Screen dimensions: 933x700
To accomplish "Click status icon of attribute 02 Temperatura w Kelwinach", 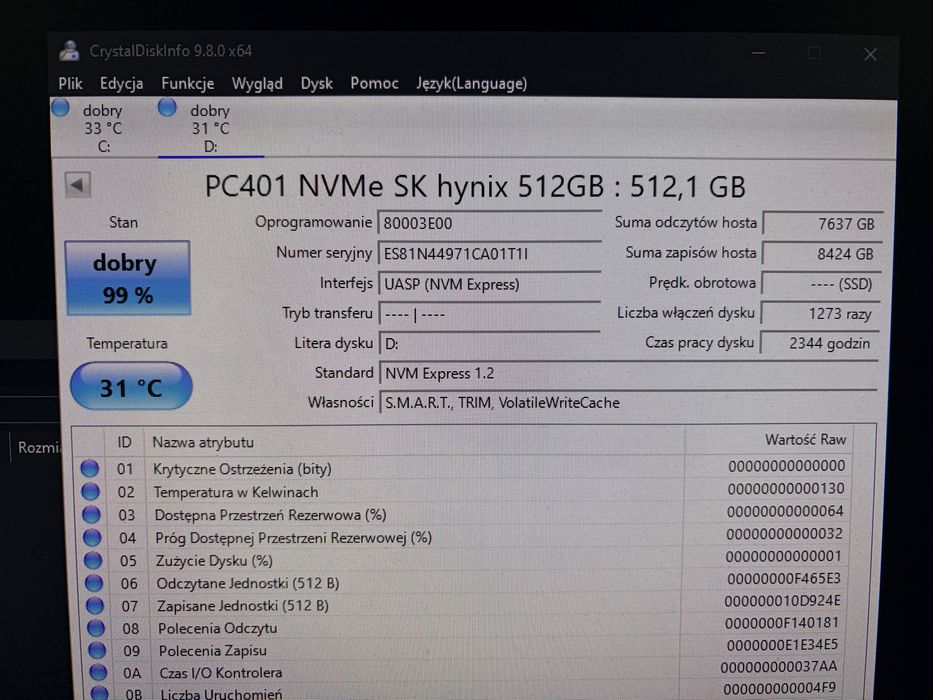I will click(x=90, y=492).
